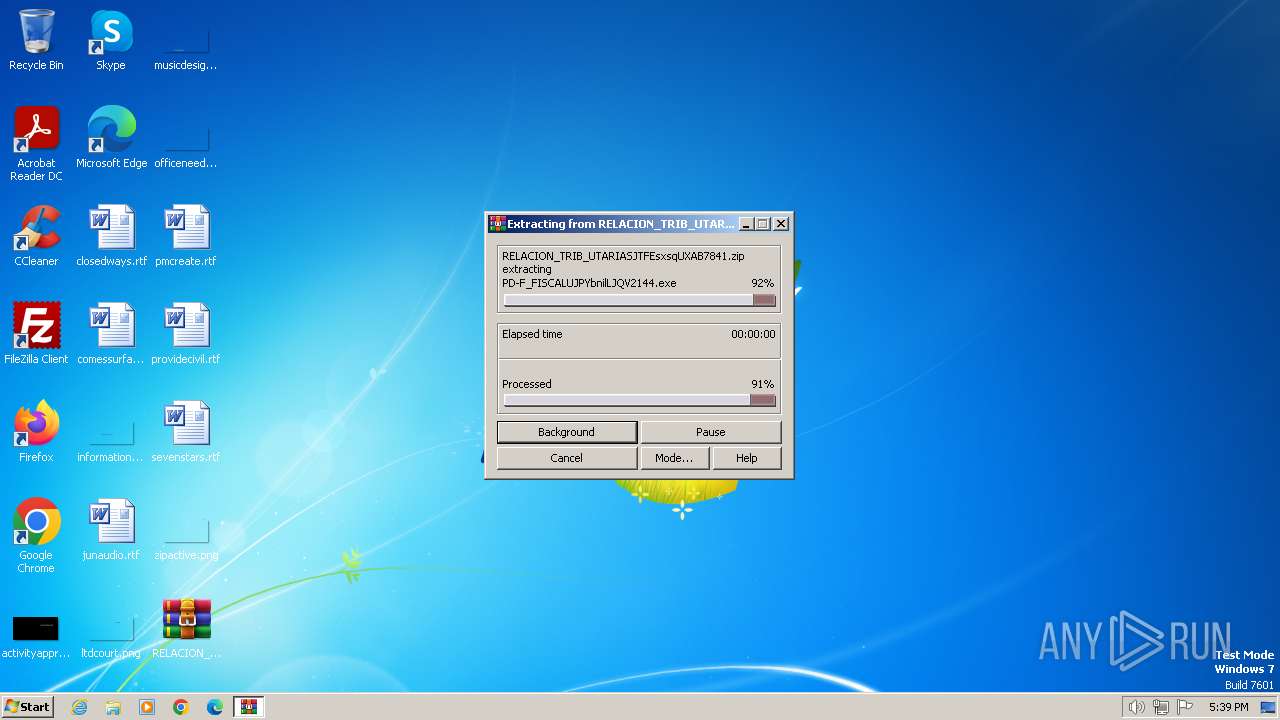1280x720 pixels.
Task: Select closedways.rtf document icon
Action: click(x=111, y=235)
